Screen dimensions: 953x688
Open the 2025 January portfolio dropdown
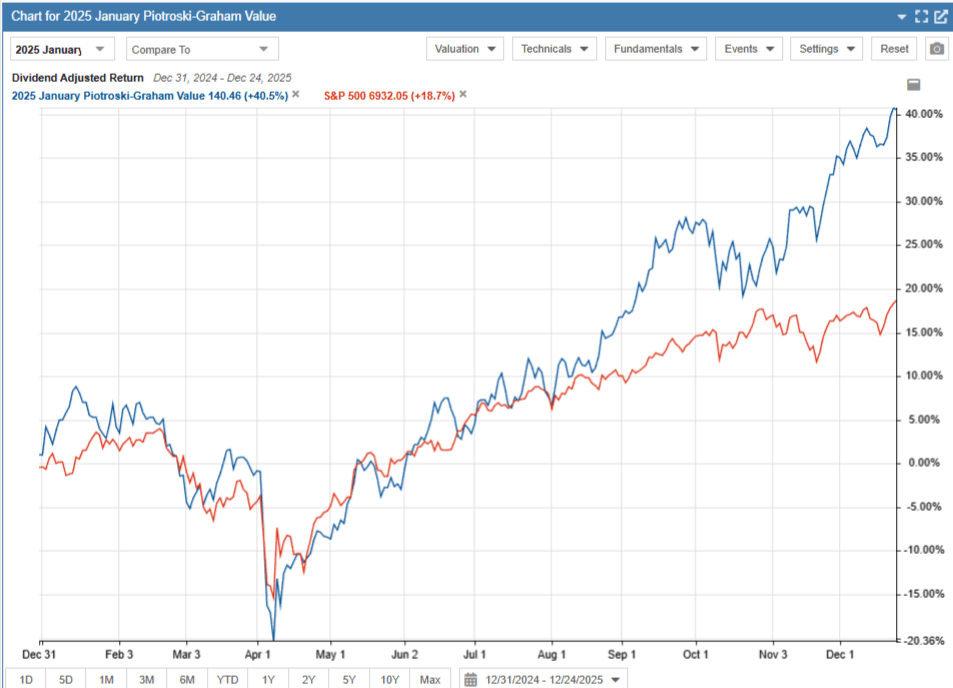click(62, 49)
